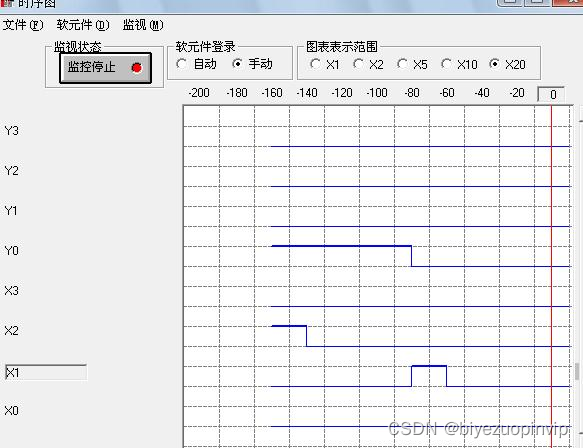The image size is (583, 448).
Task: Set chart range to X10
Action: pos(446,64)
